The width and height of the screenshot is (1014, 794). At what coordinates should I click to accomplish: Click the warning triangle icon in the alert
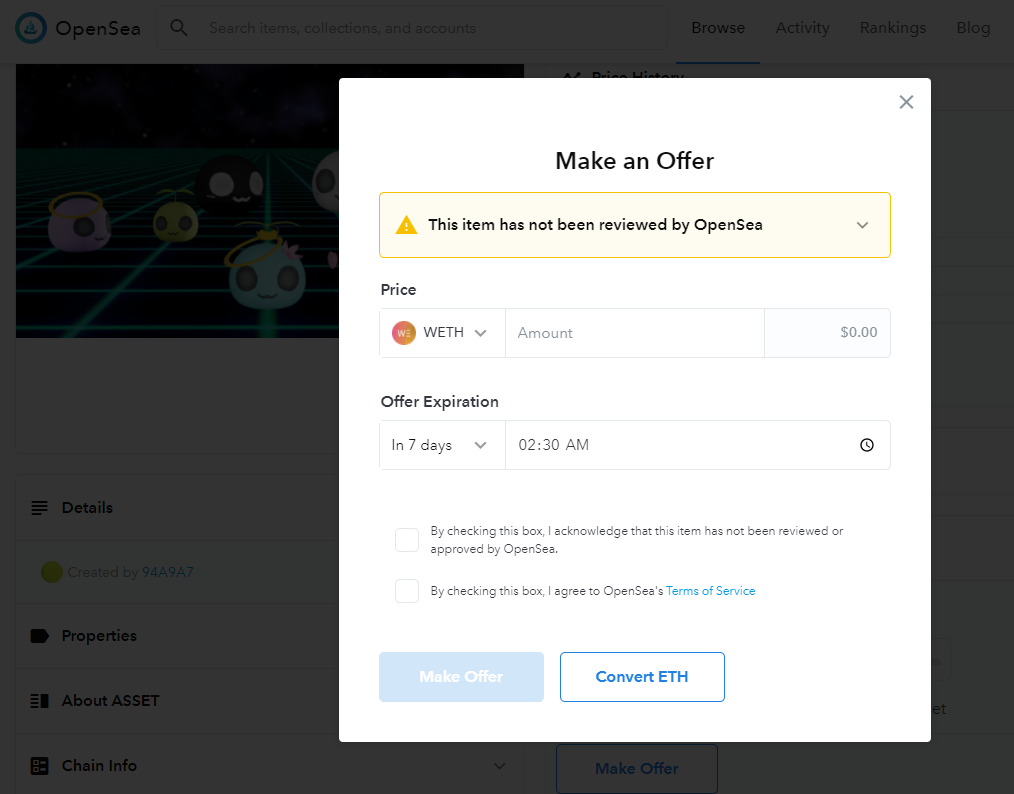coord(405,225)
